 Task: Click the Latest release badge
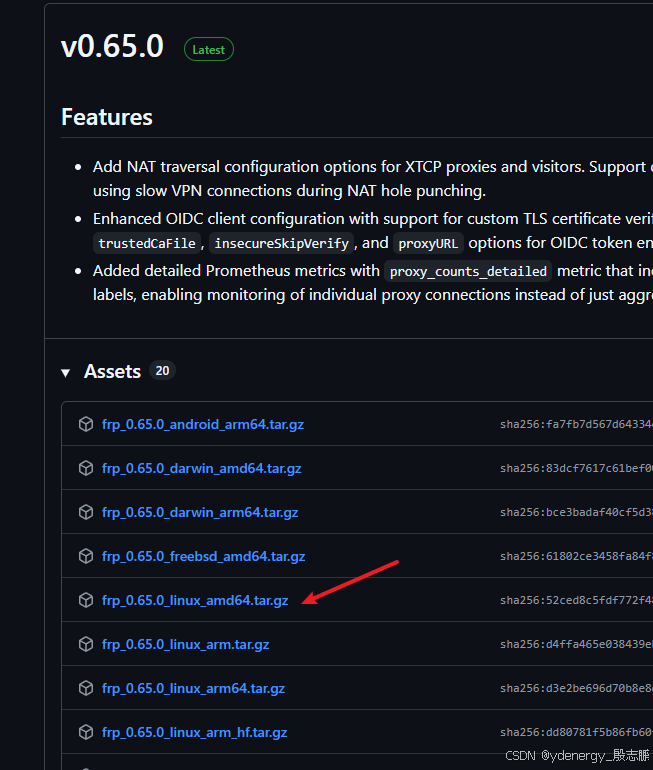(209, 50)
